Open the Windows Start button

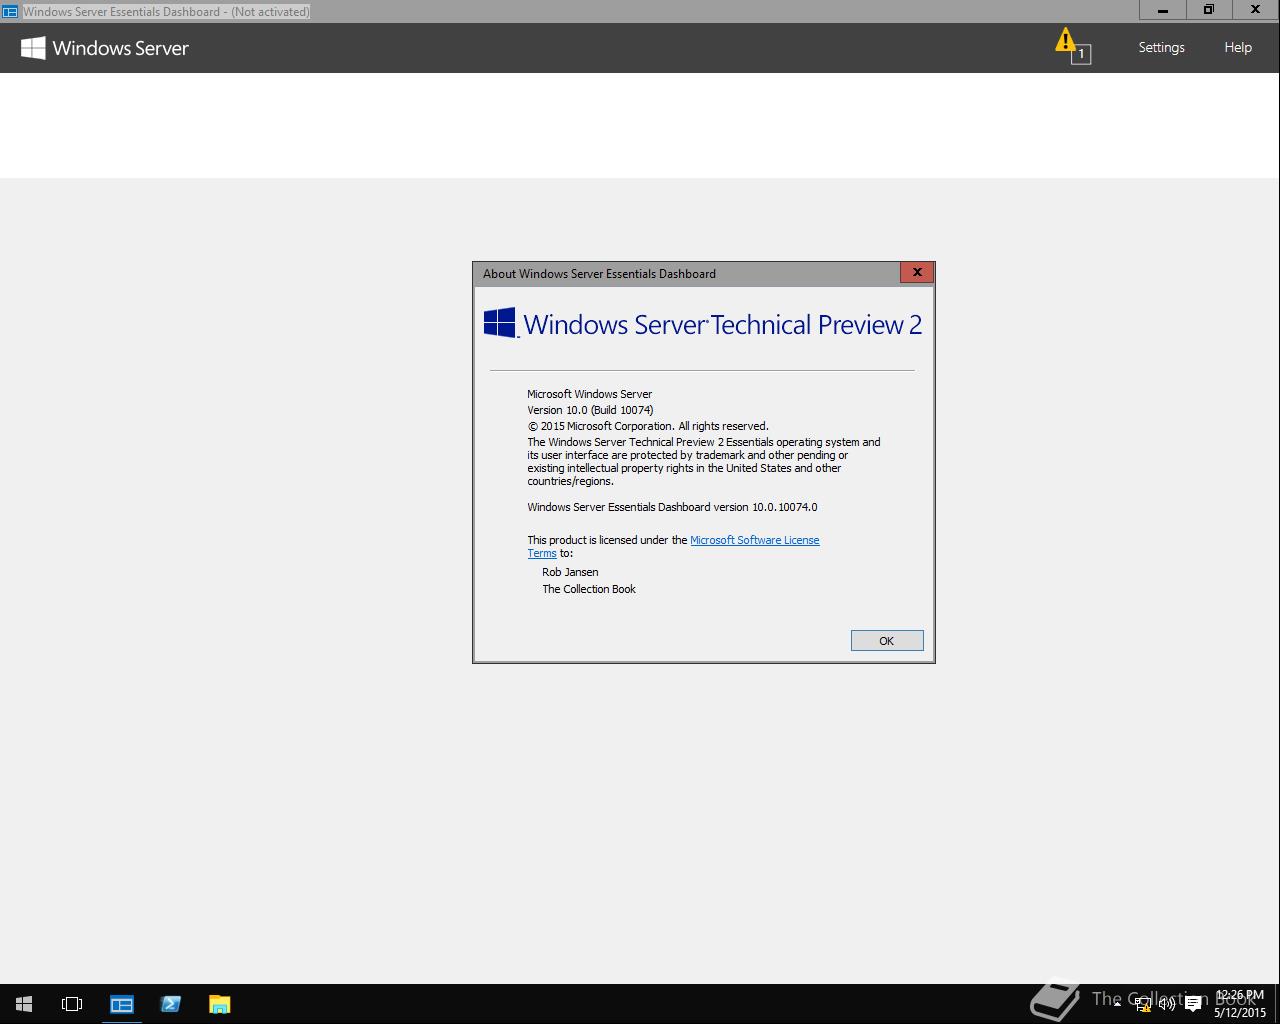pyautogui.click(x=24, y=1004)
